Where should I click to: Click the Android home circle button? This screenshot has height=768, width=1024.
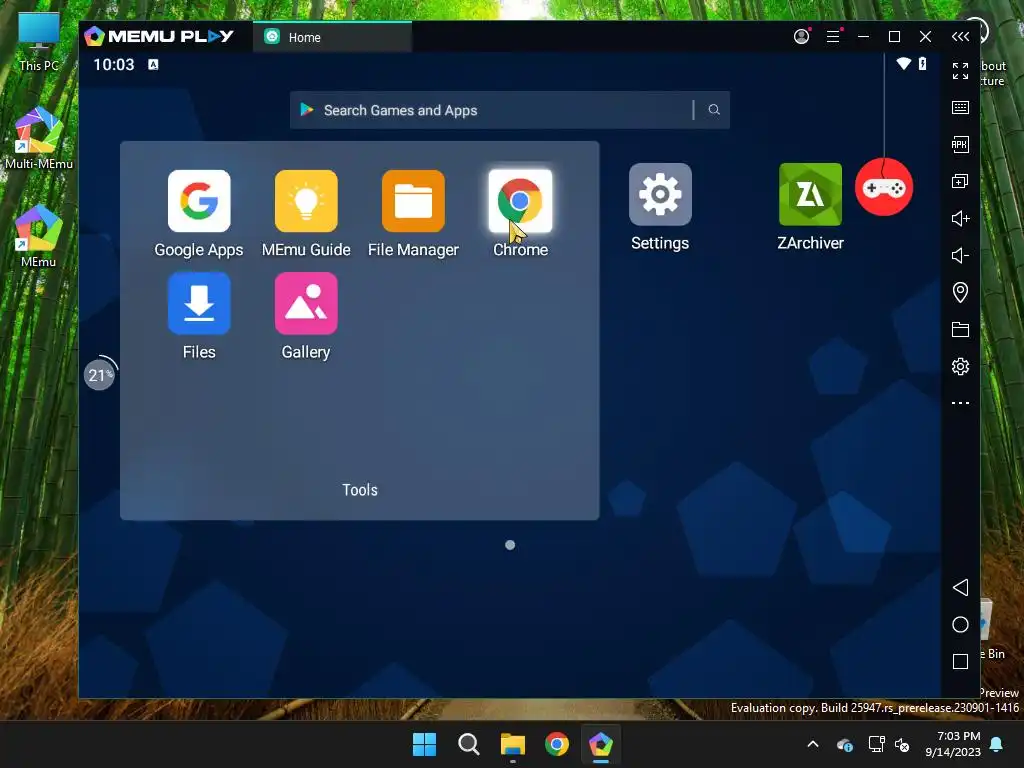pyautogui.click(x=960, y=624)
